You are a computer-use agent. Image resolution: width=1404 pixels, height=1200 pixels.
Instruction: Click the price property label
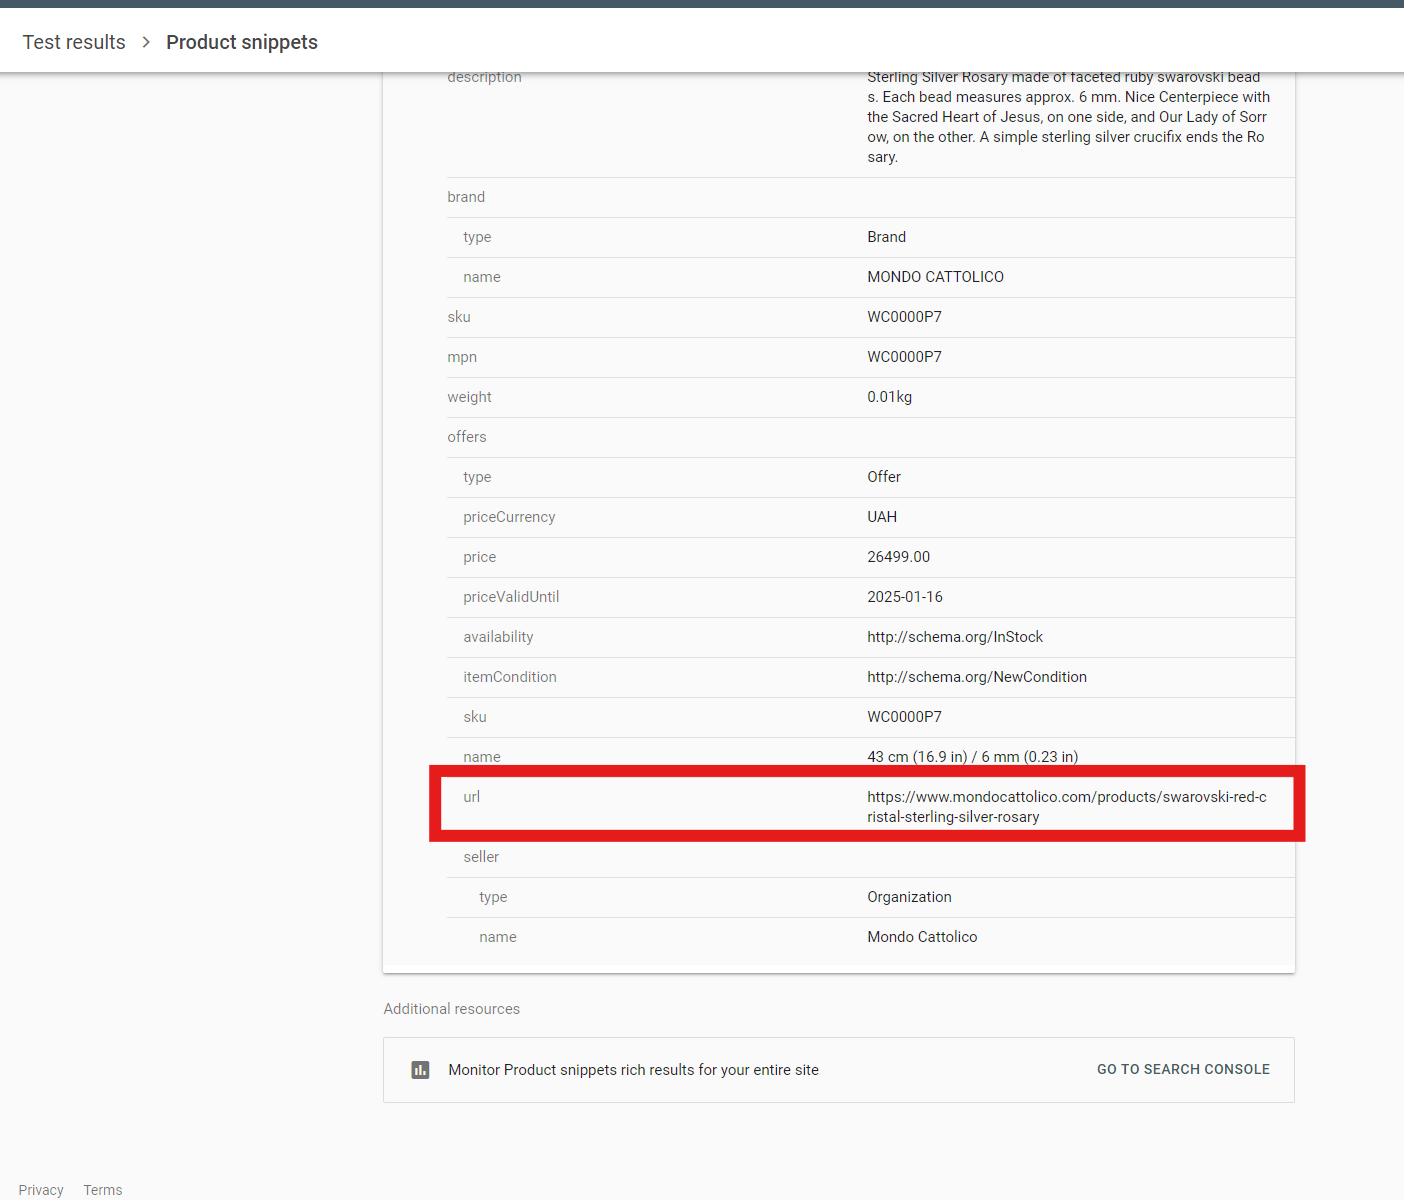[479, 557]
